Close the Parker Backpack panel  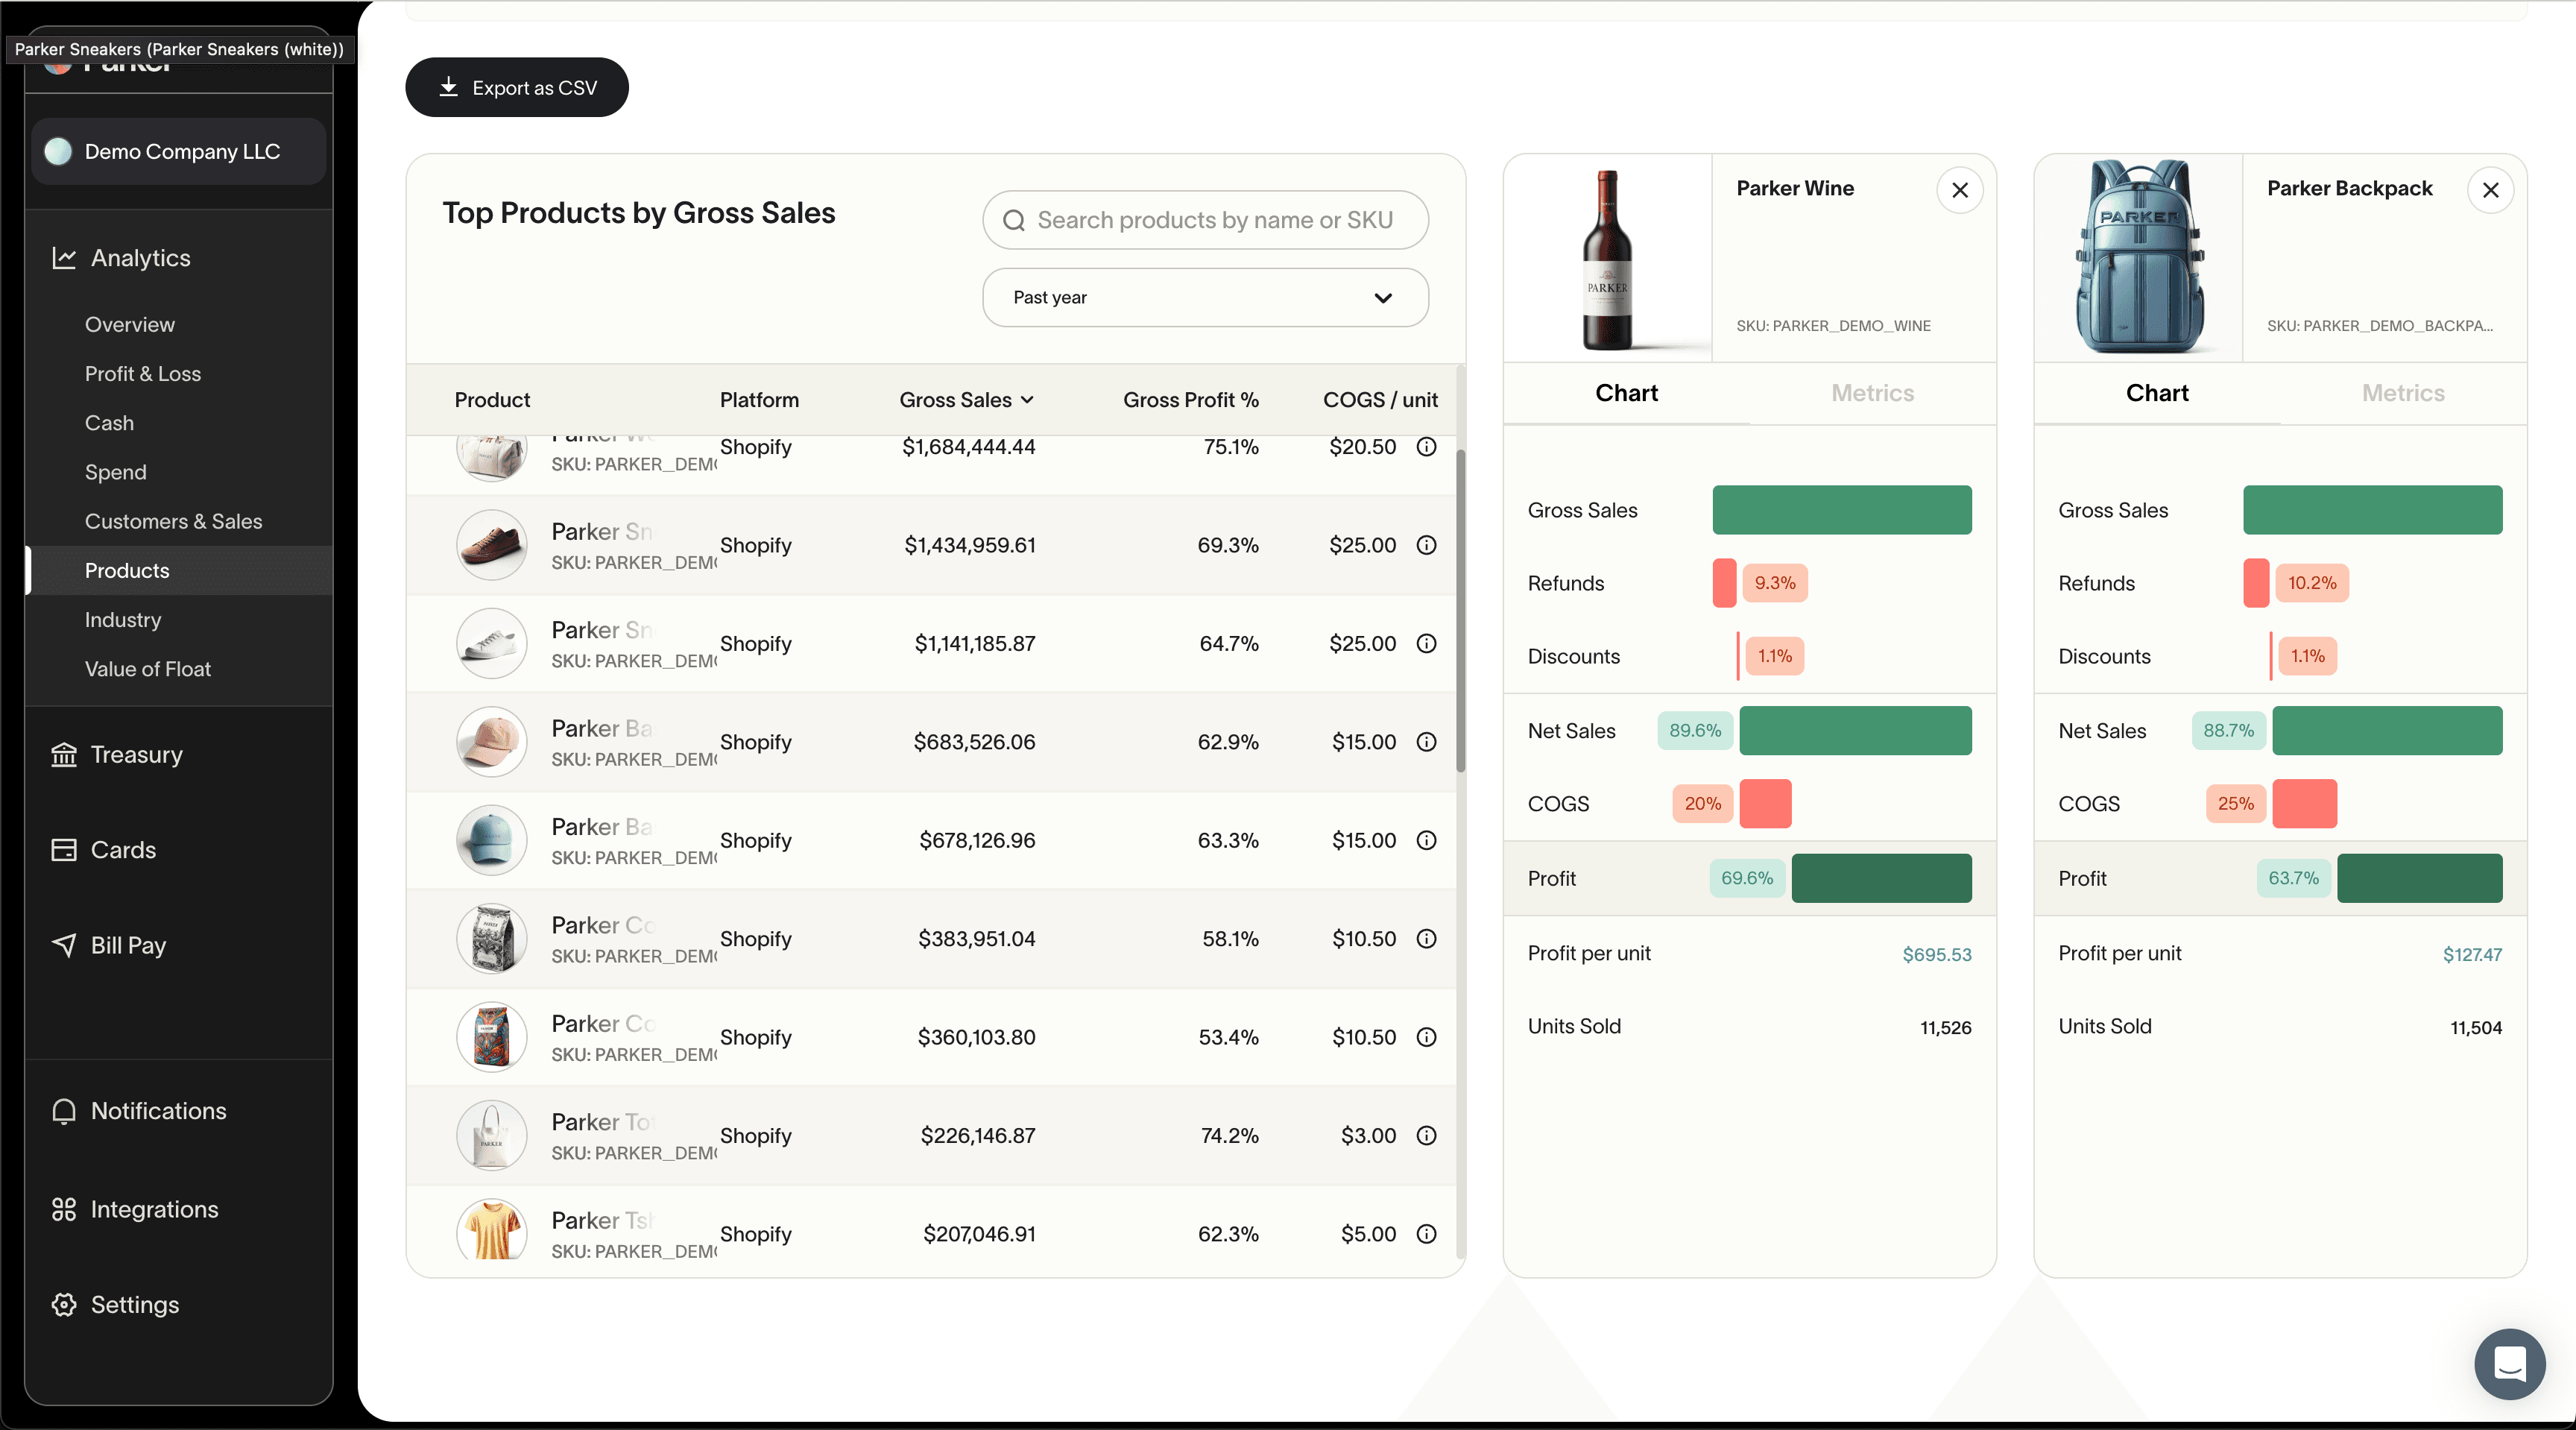2491,190
